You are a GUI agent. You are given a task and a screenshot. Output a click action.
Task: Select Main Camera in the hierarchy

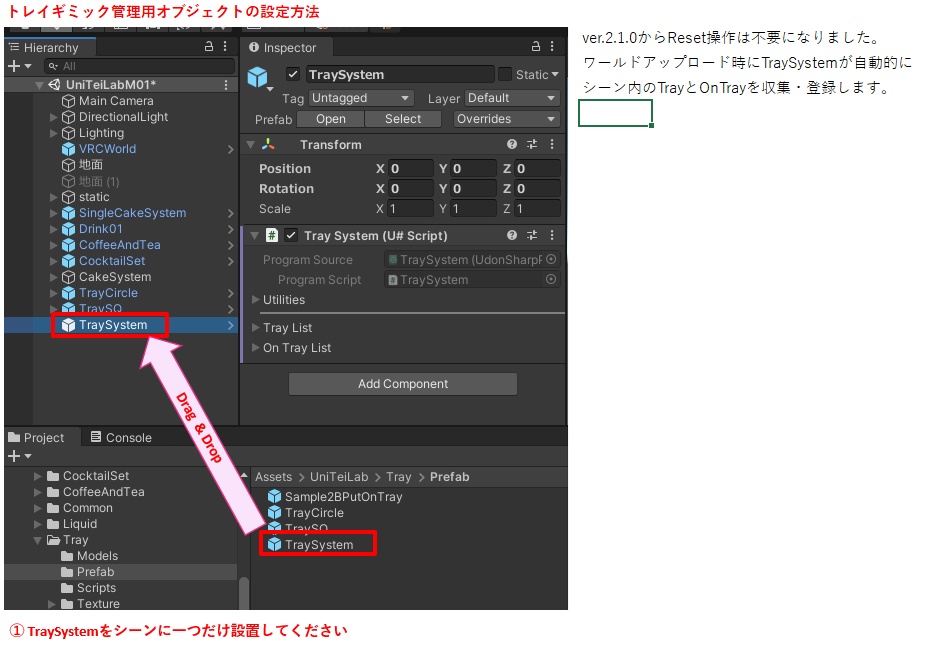pos(116,101)
